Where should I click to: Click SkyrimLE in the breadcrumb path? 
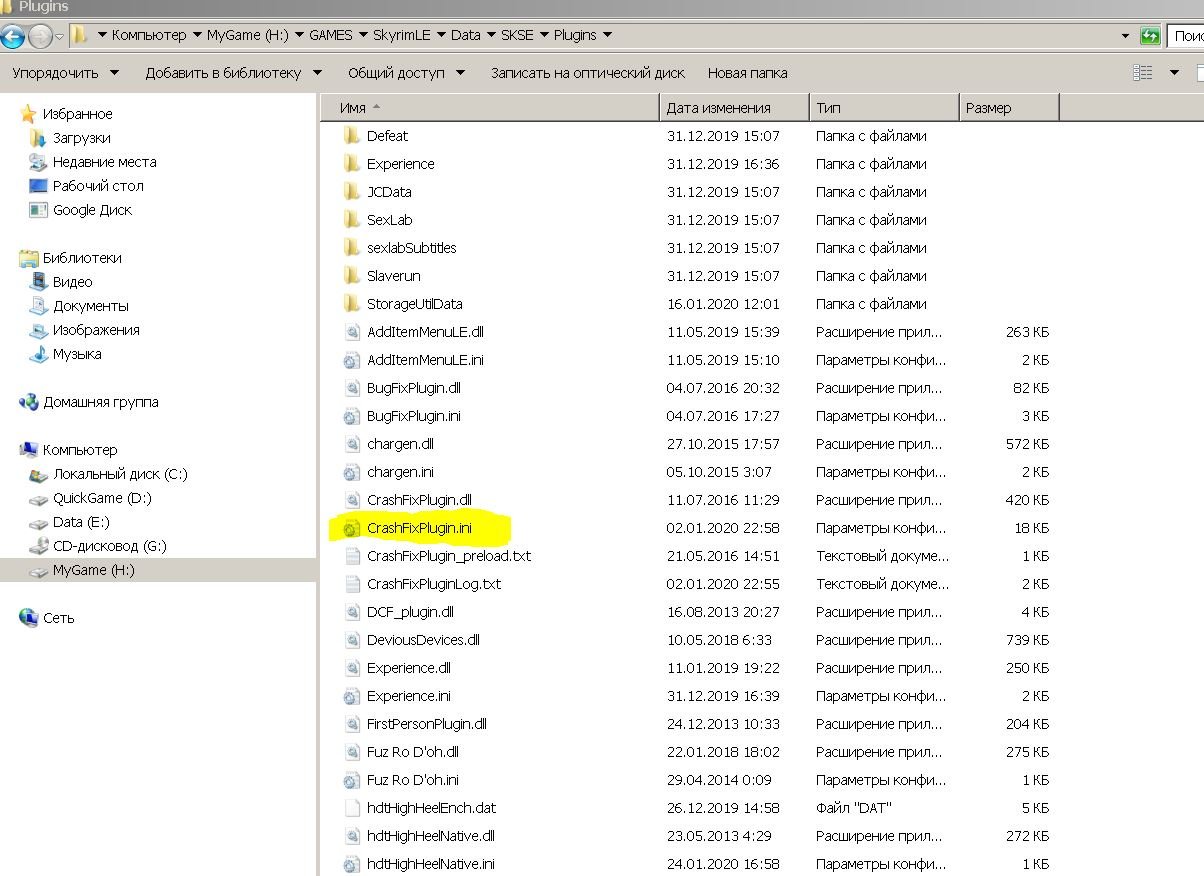[x=402, y=35]
